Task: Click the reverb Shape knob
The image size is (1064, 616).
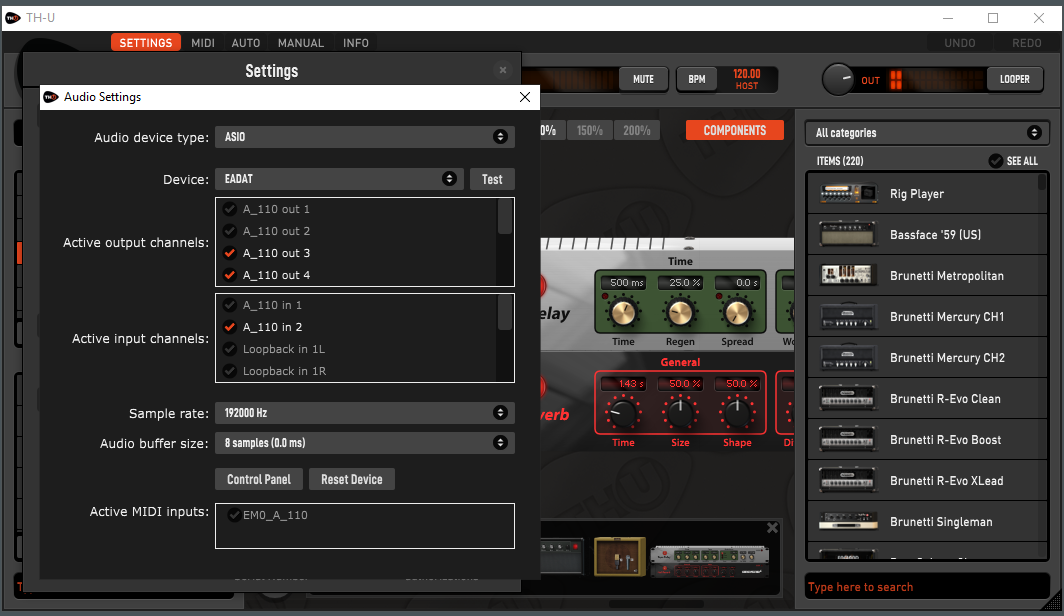Action: [x=737, y=413]
